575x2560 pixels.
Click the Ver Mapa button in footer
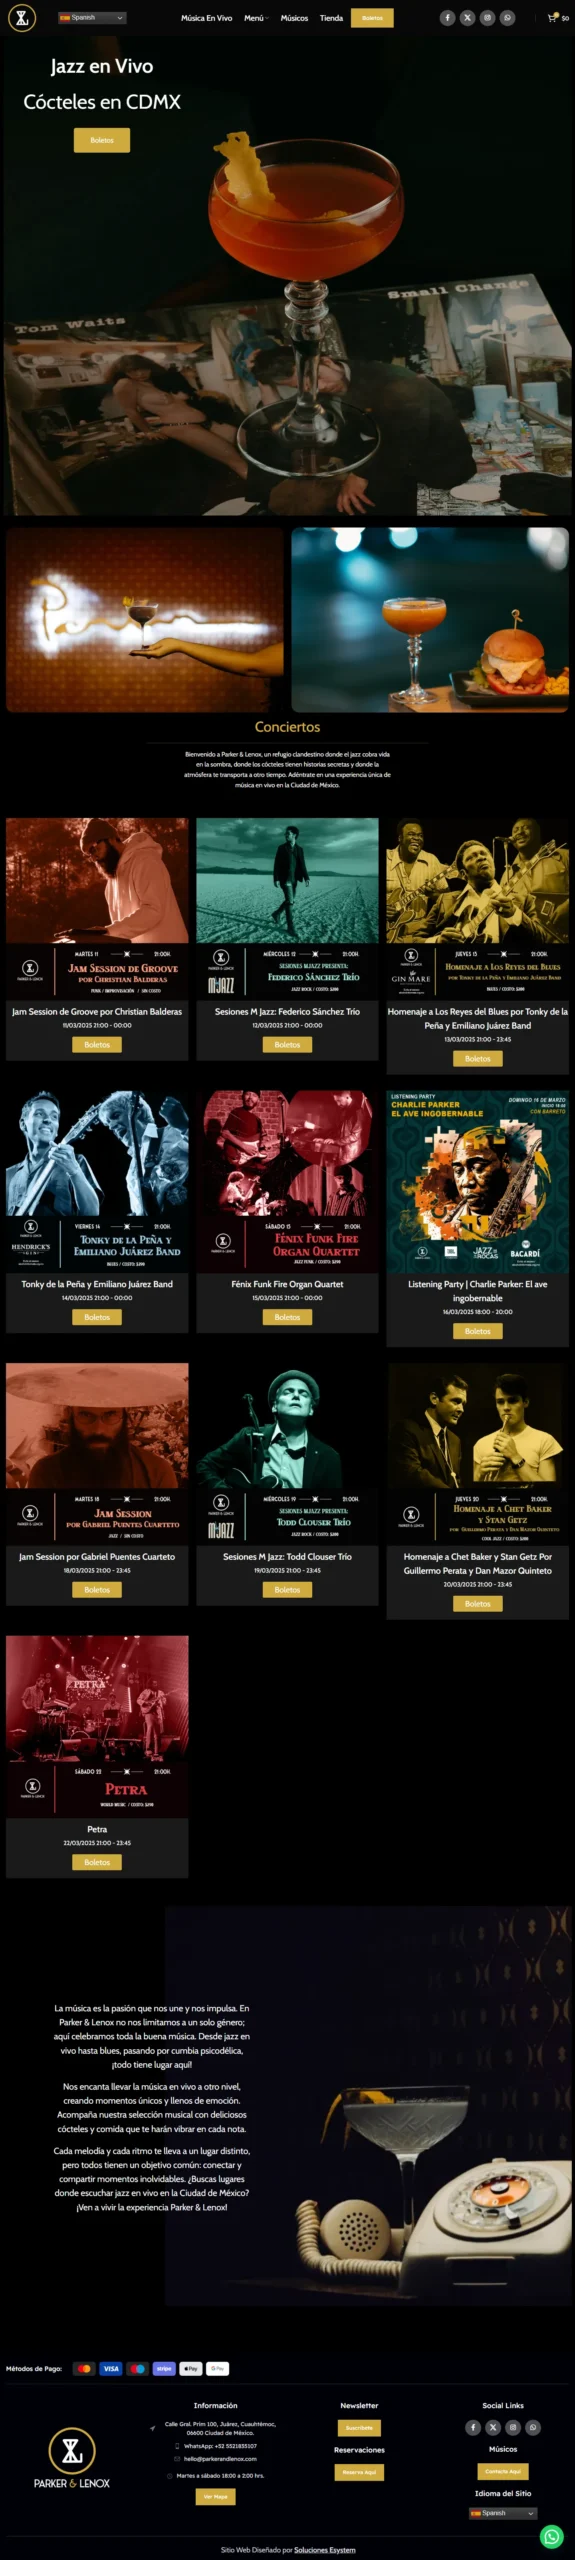[x=215, y=2495]
